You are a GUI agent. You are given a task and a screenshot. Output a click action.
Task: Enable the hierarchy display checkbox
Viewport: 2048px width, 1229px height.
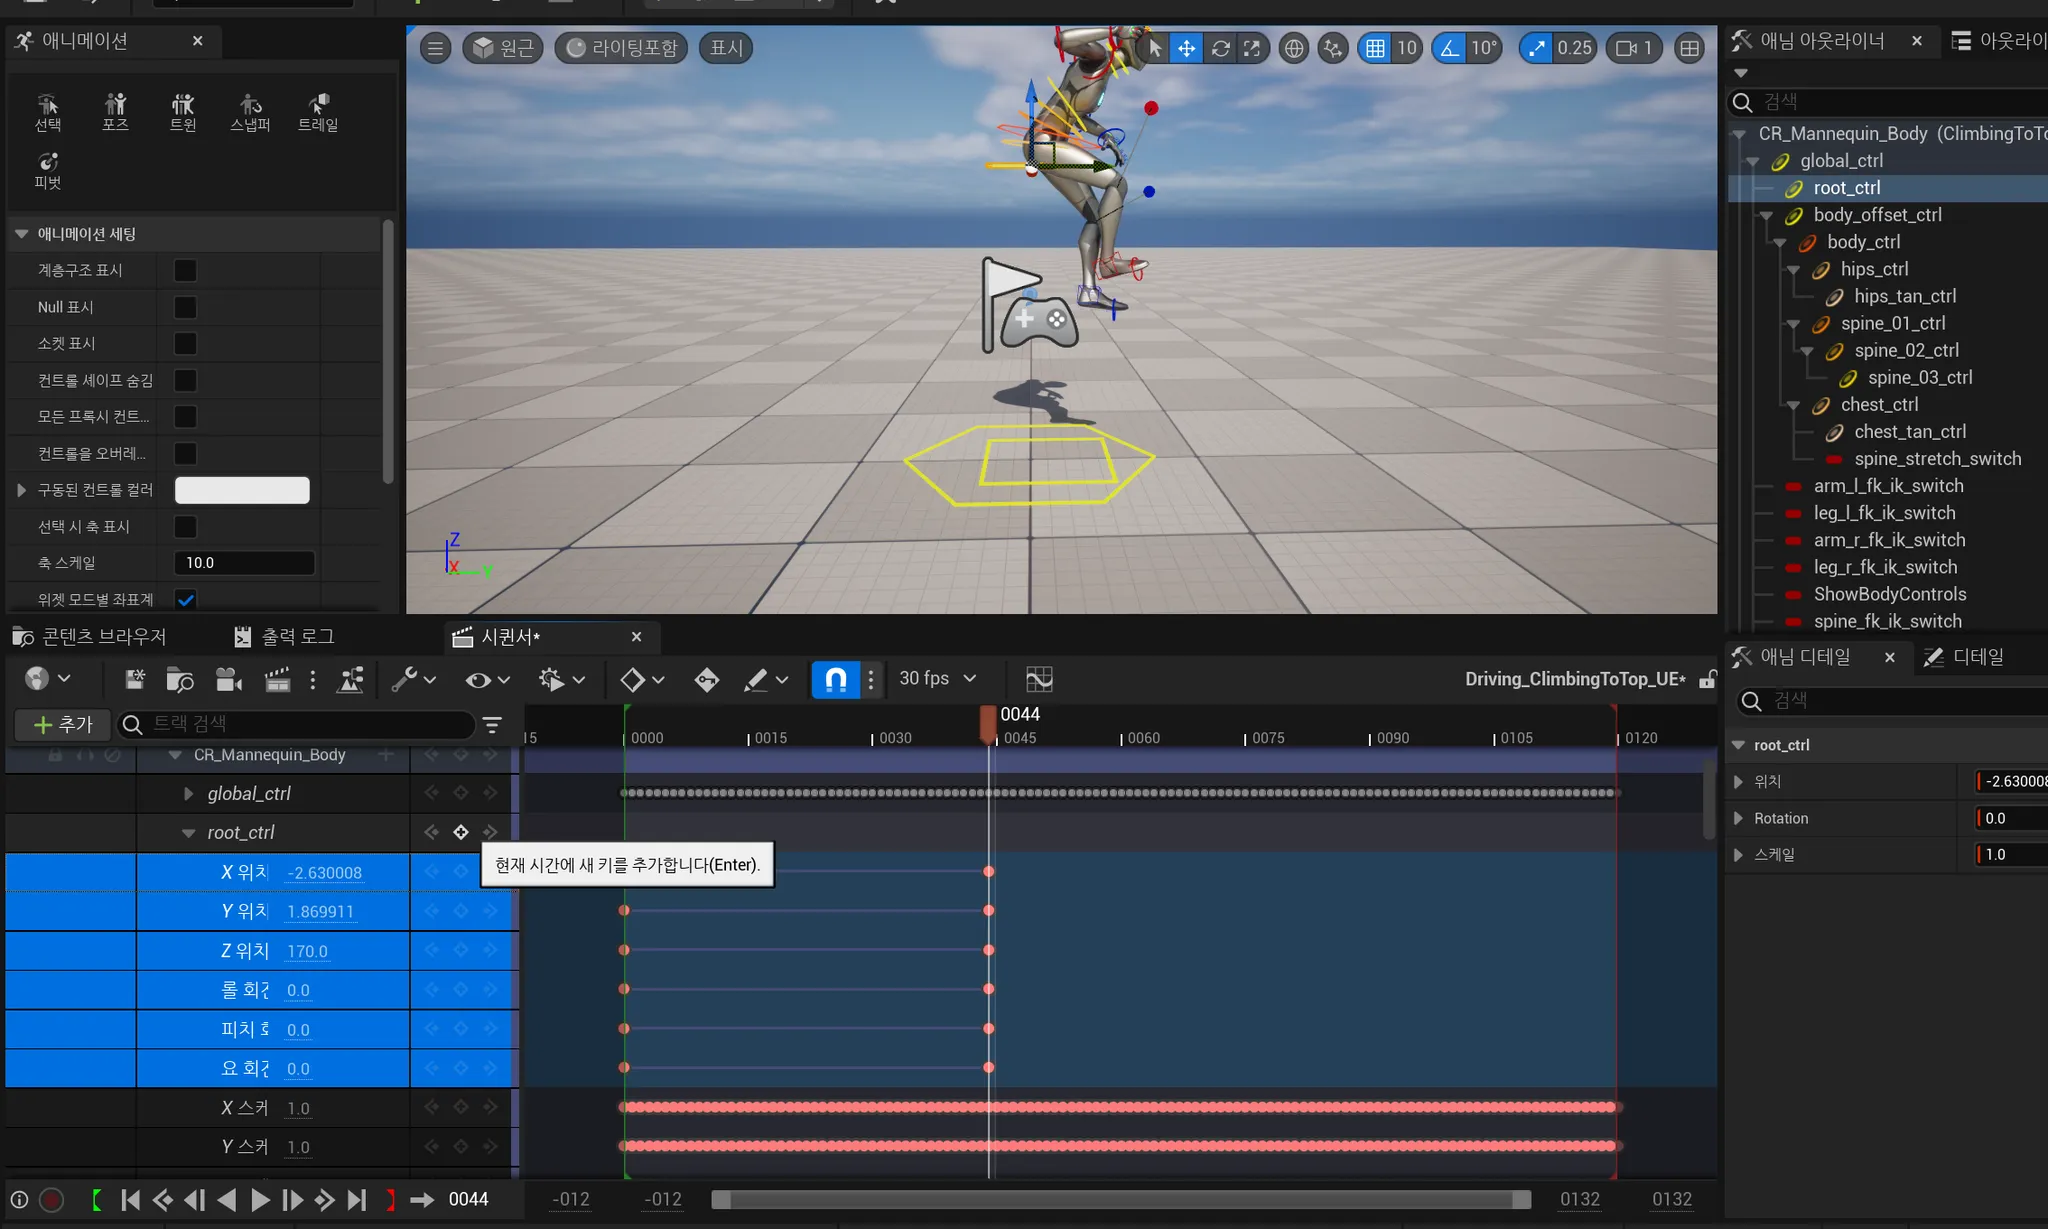pos(185,270)
